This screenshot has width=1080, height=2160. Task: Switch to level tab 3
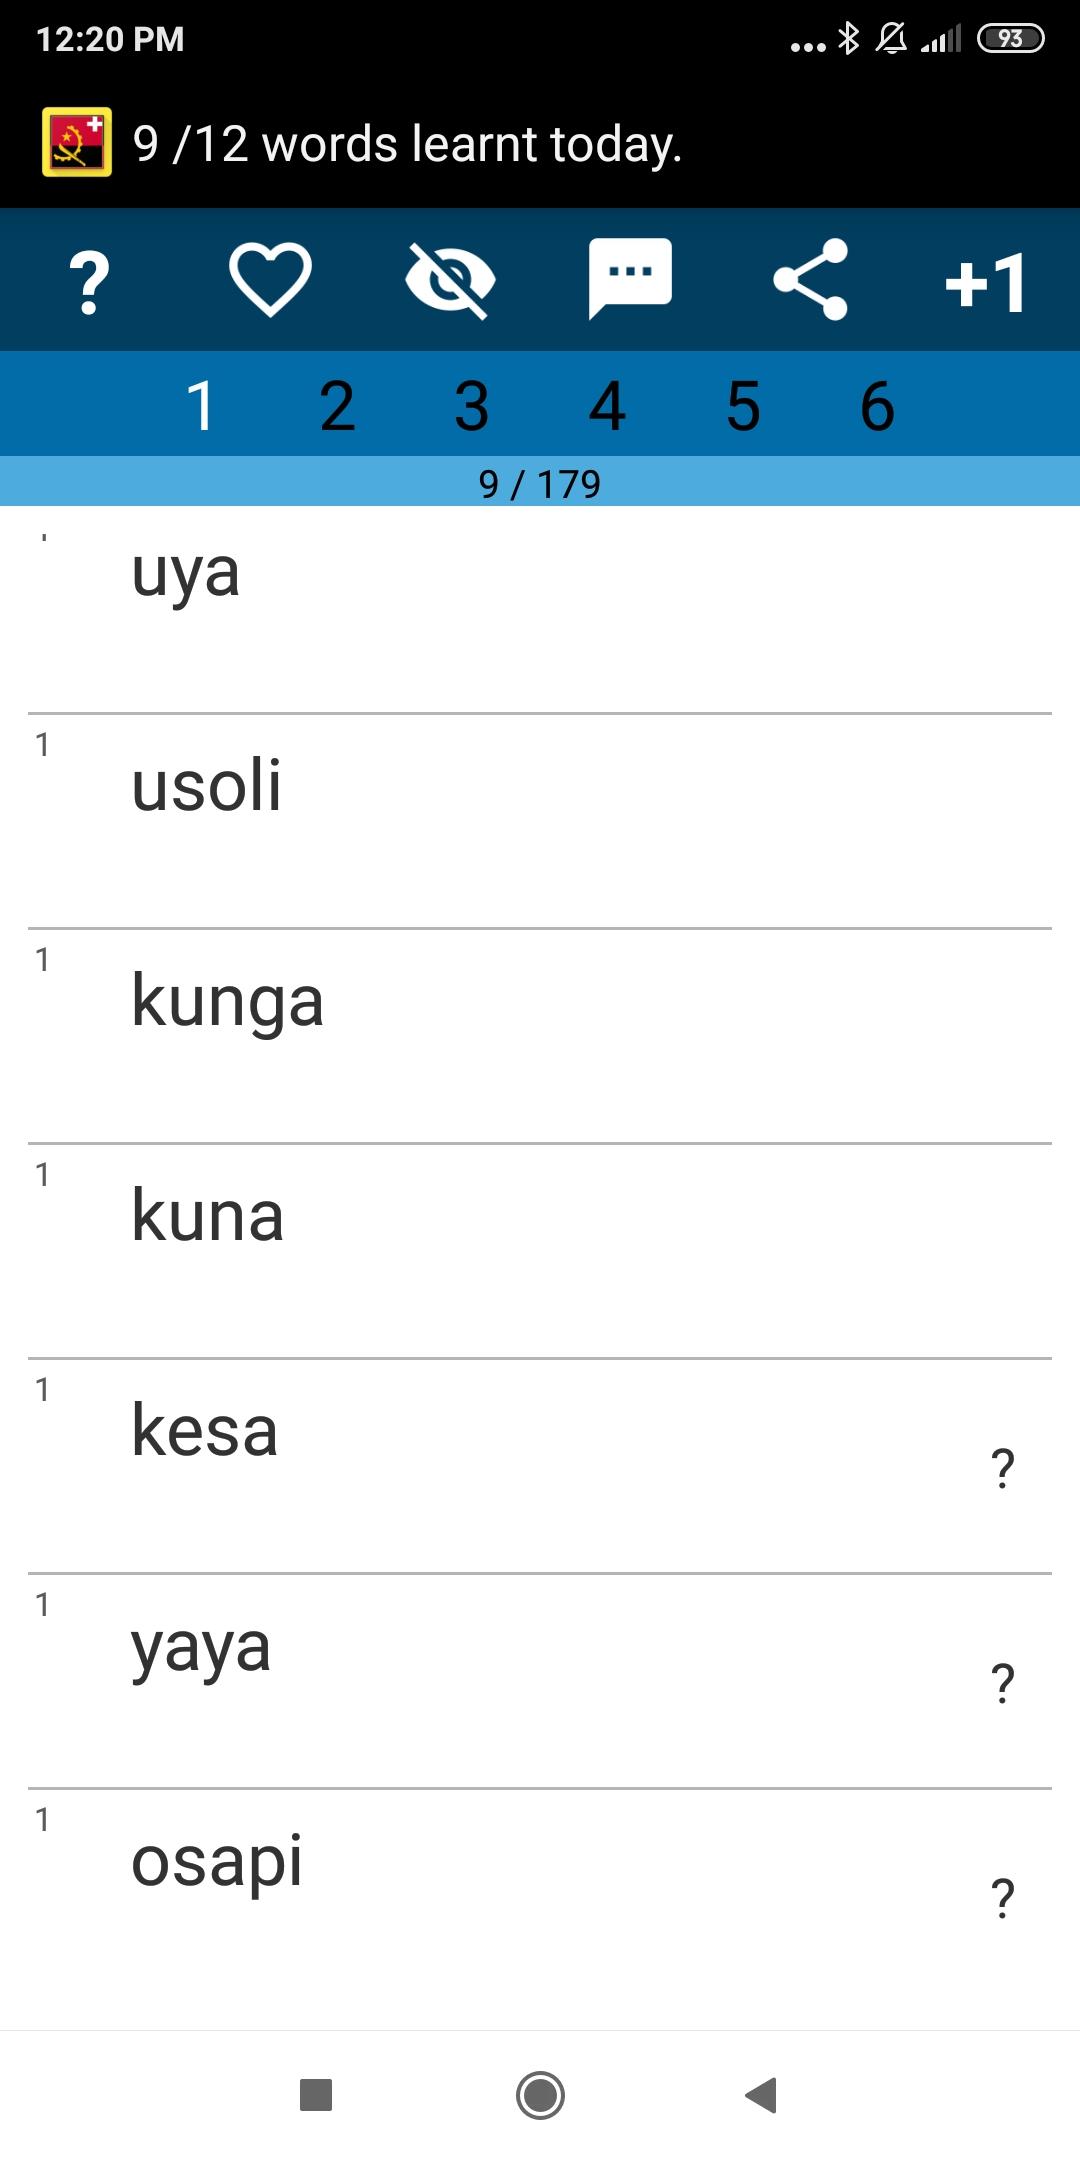click(472, 406)
